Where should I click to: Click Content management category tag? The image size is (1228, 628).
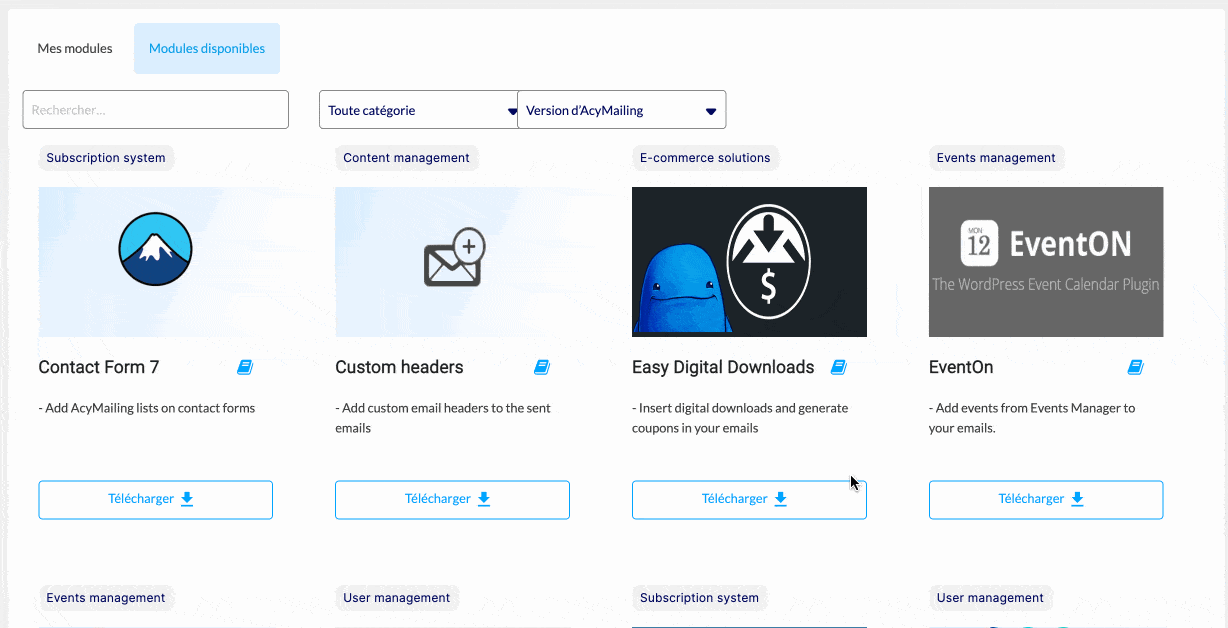(406, 158)
